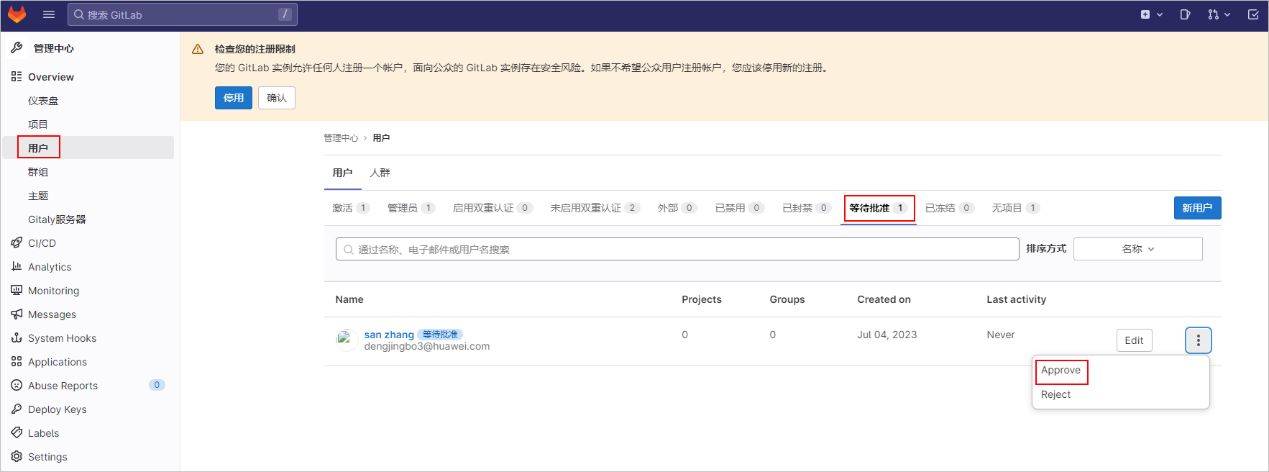Click the blue 停用 button in warning banner
The width and height of the screenshot is (1269, 472).
coord(233,98)
